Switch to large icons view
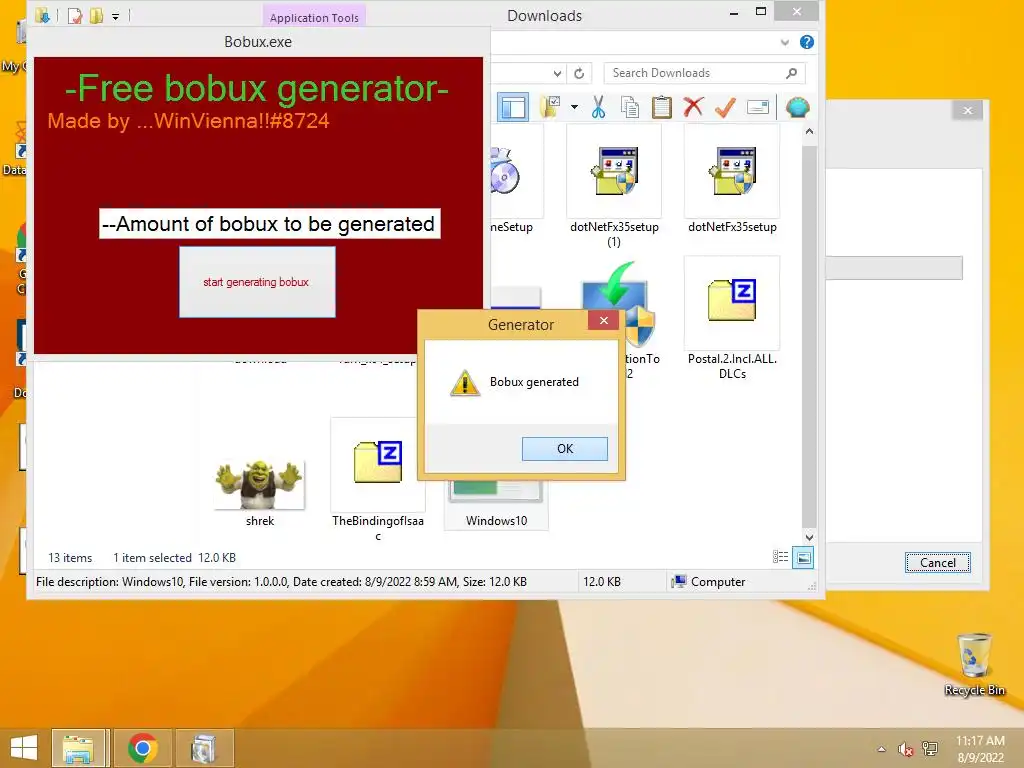The height and width of the screenshot is (768, 1024). (803, 558)
